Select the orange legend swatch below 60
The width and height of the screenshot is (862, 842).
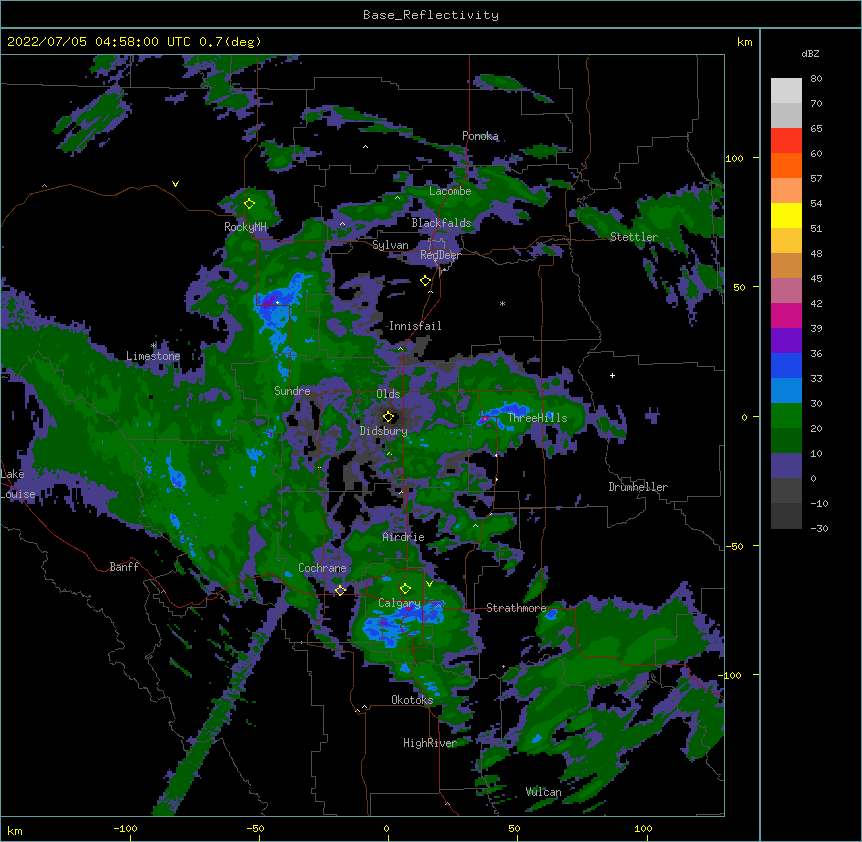click(786, 165)
